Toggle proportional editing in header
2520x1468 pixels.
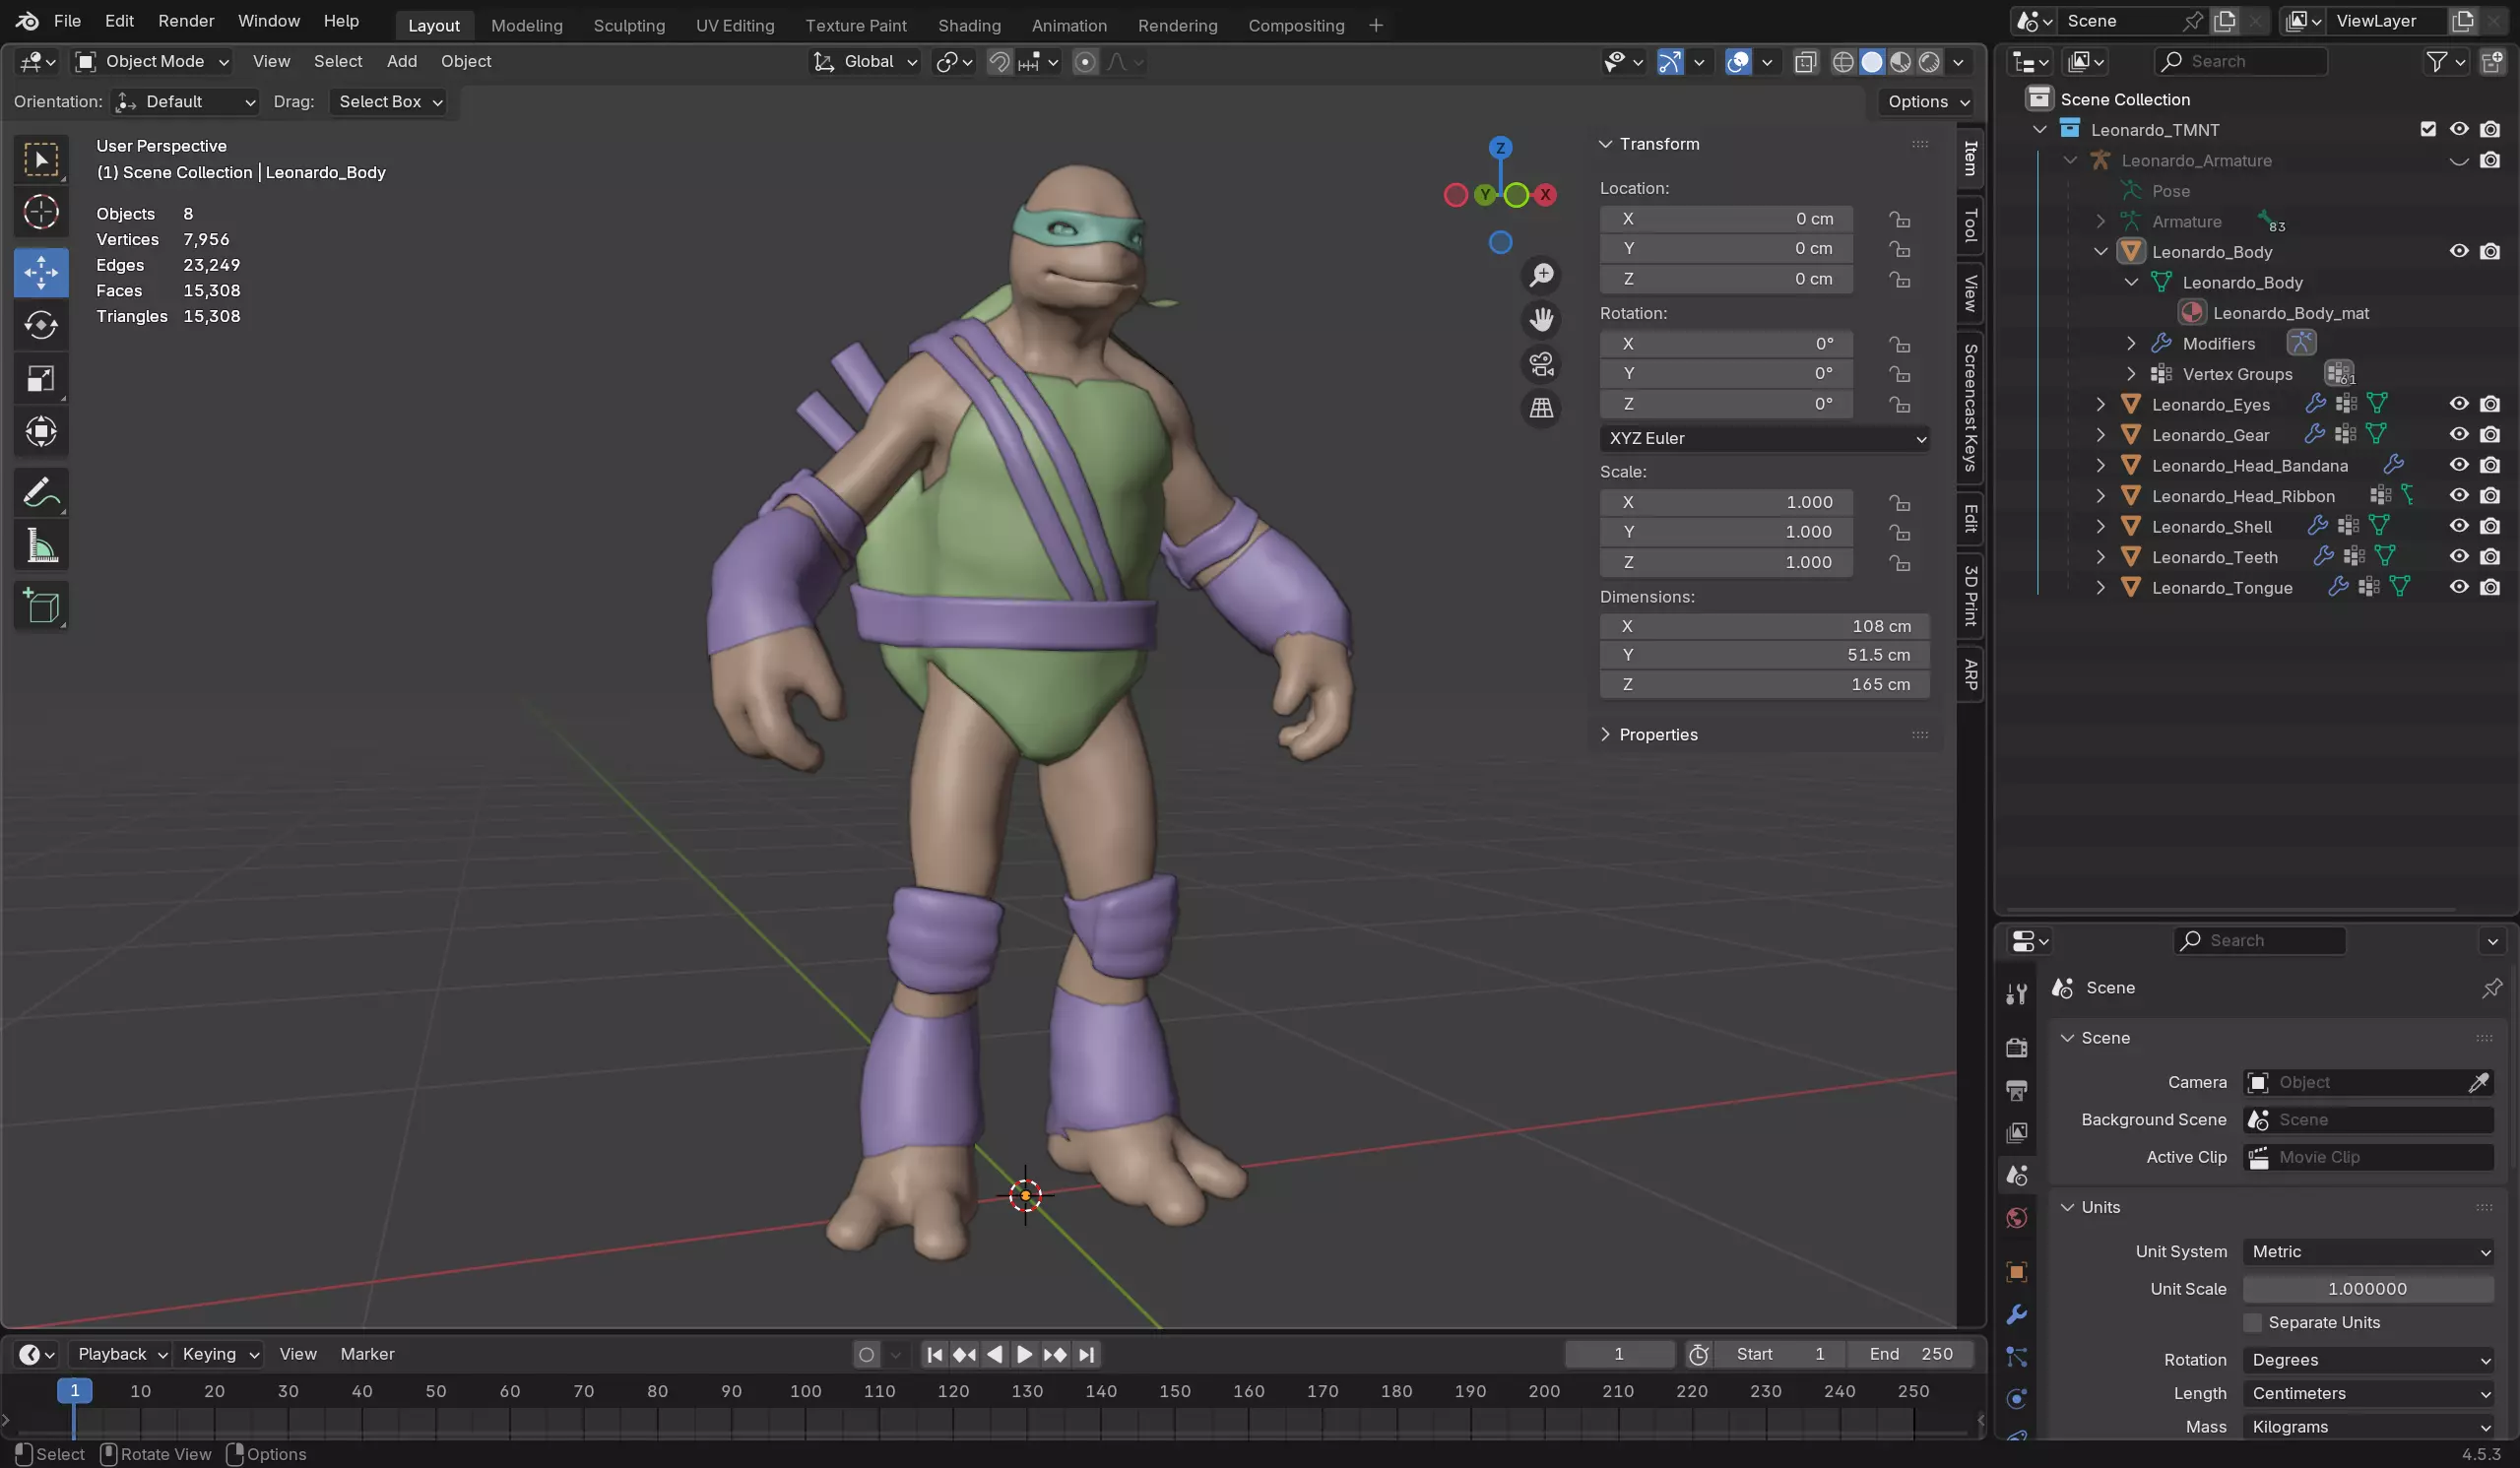pos(1085,62)
